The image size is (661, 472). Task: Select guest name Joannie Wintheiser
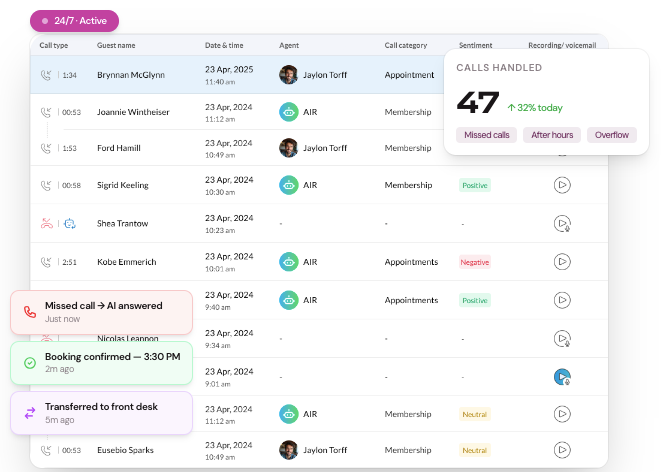(x=133, y=112)
